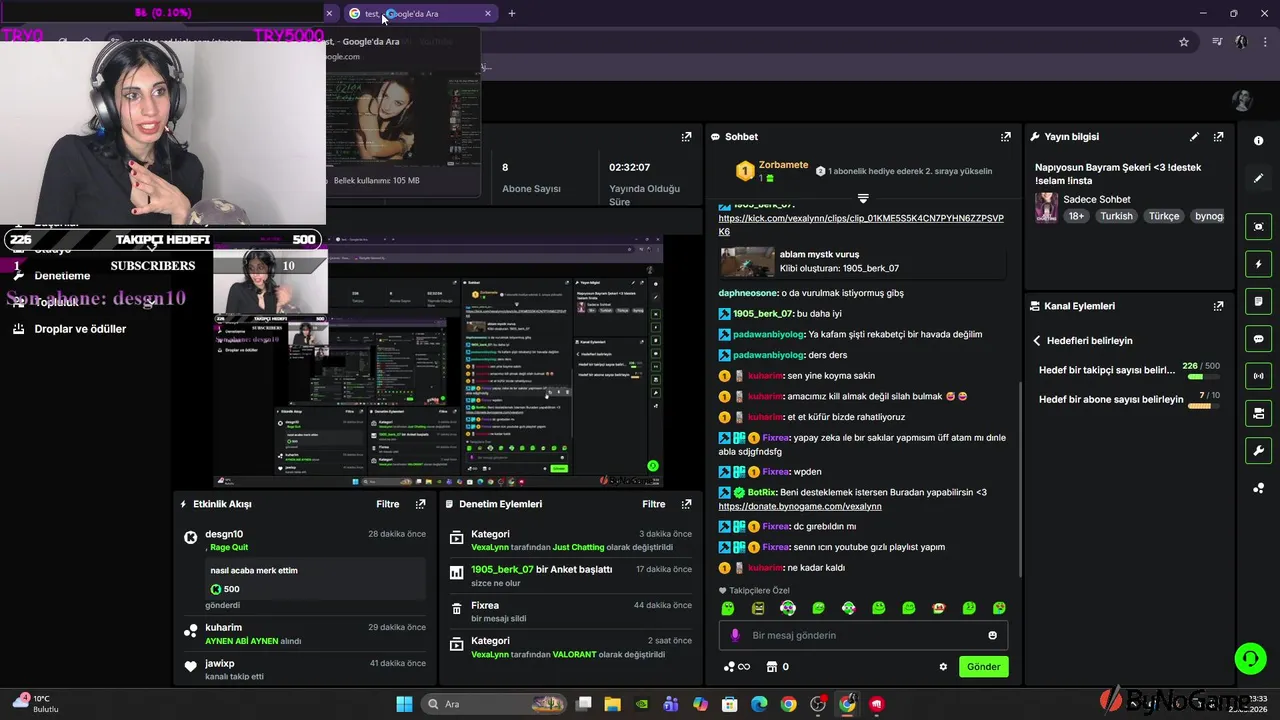Toggle the camera channel actions panel icon
Viewport: 1280px width, 720px height.
tap(1258, 413)
